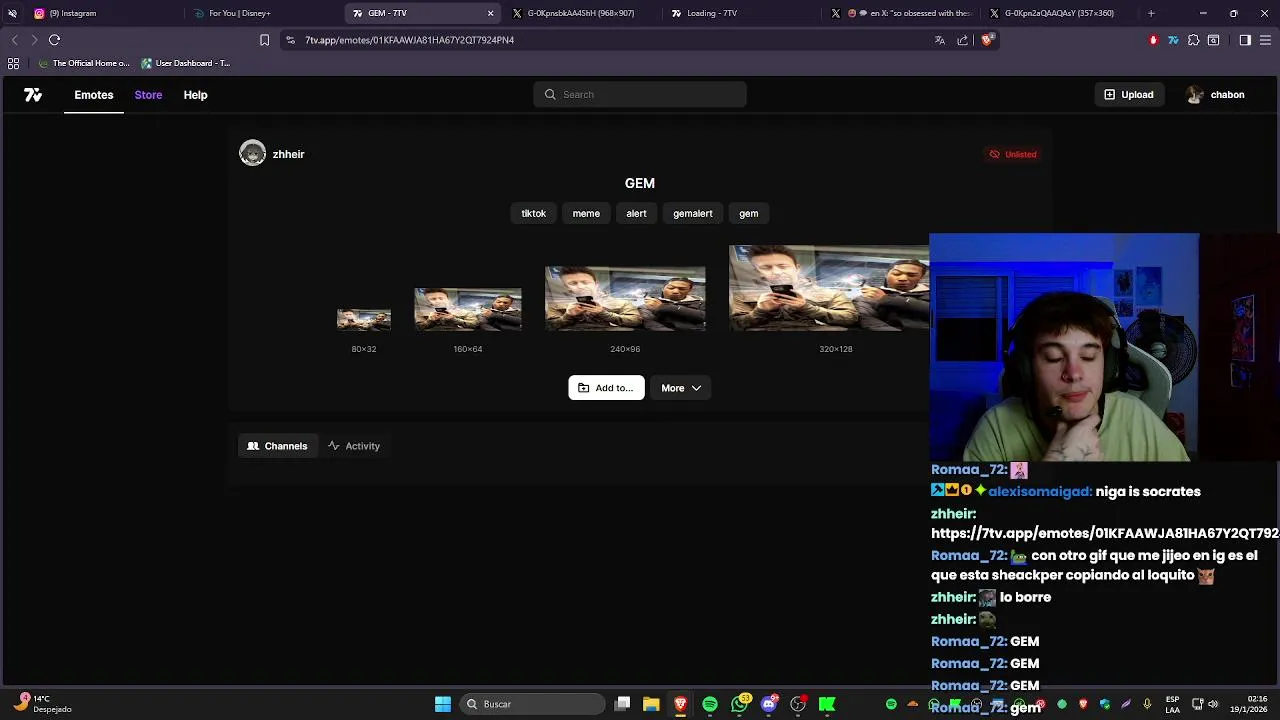This screenshot has height=720, width=1280.
Task: Click the address bar URL
Action: click(x=410, y=40)
